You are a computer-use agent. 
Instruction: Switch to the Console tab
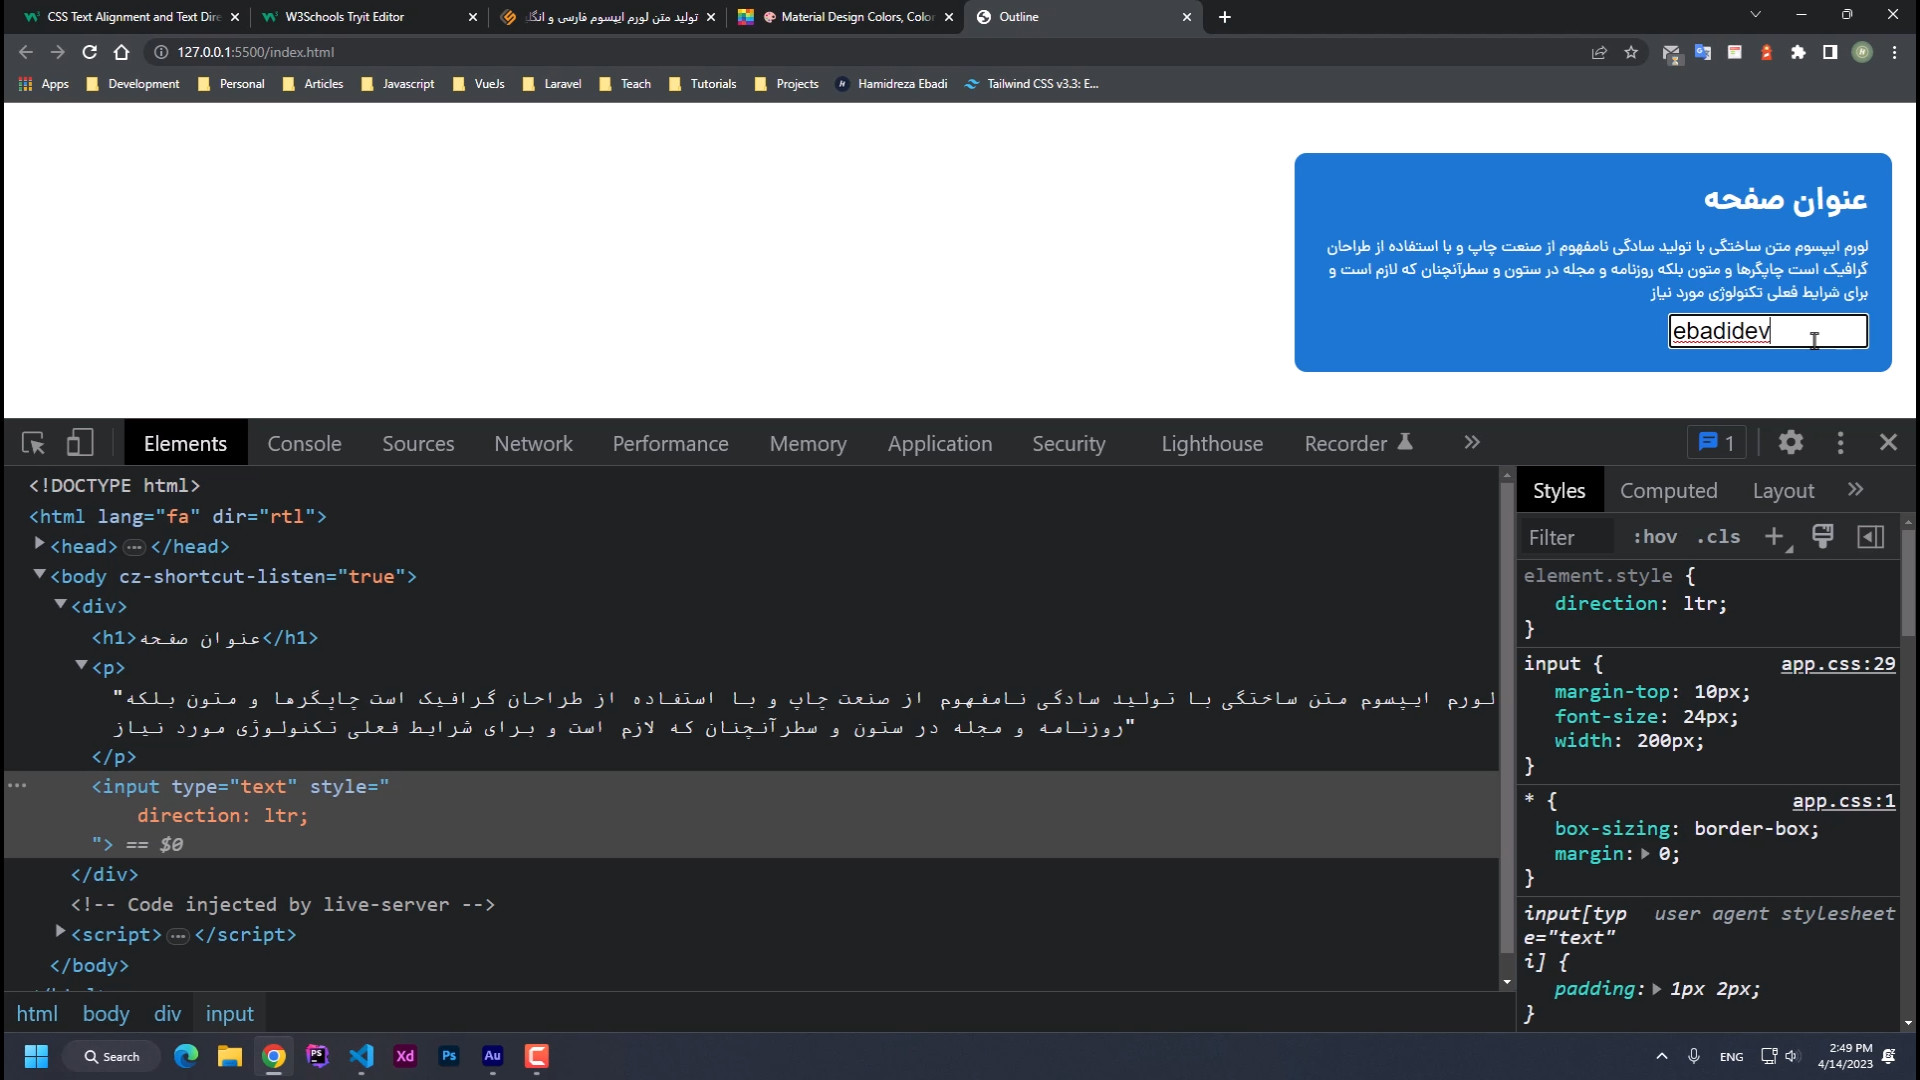click(x=304, y=444)
